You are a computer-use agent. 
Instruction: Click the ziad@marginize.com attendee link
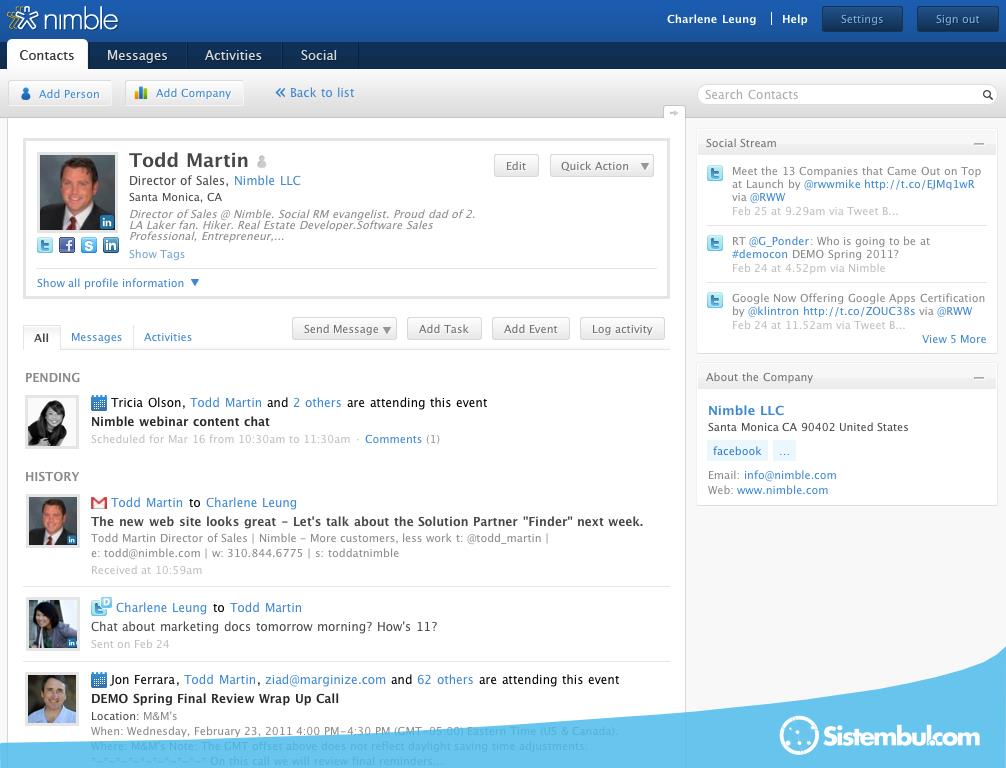[325, 680]
